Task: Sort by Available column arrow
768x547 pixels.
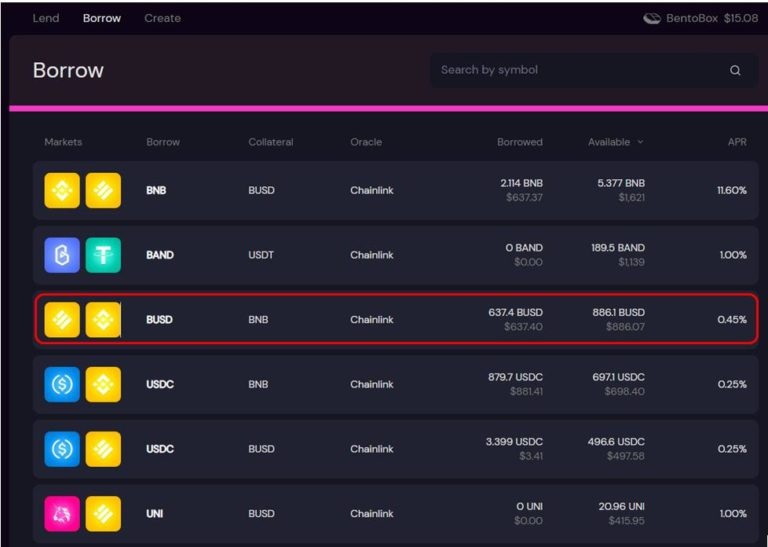Action: tap(640, 142)
